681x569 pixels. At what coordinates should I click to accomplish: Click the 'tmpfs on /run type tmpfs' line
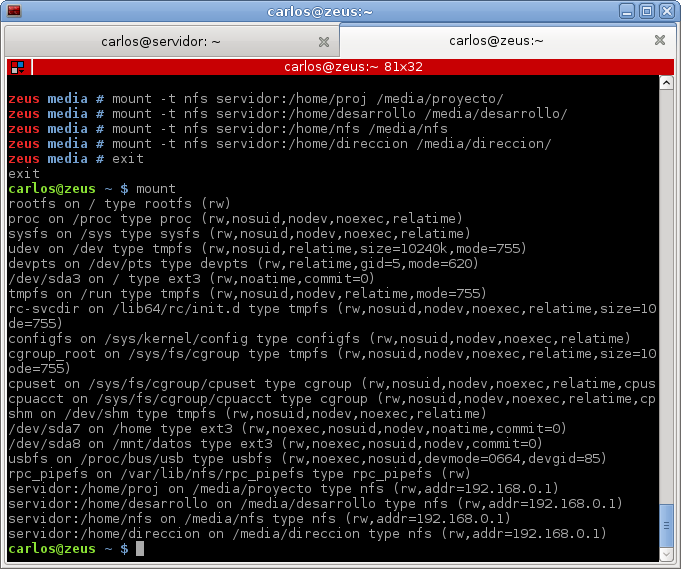(x=247, y=294)
